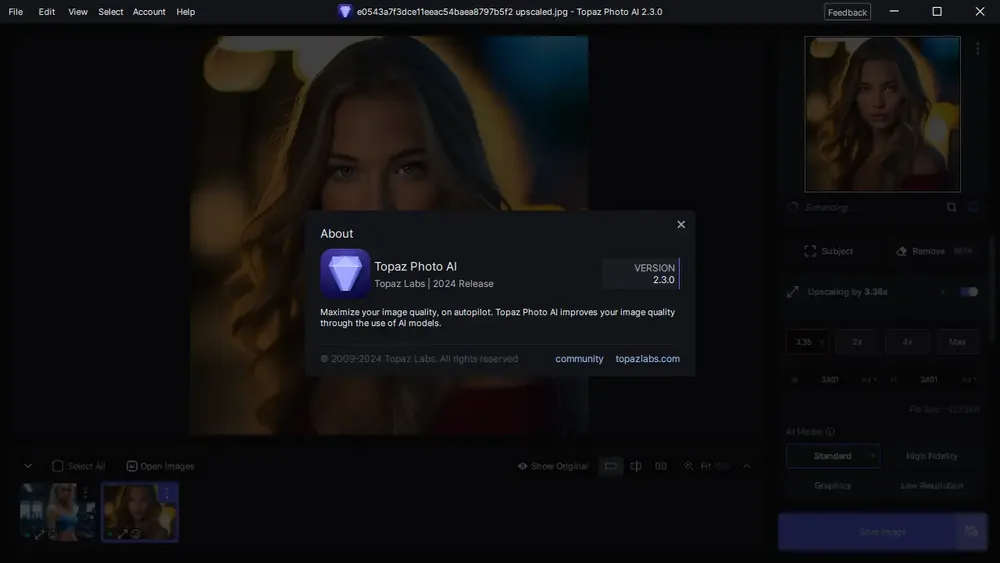Toggle the Upscaling switch

(969, 291)
